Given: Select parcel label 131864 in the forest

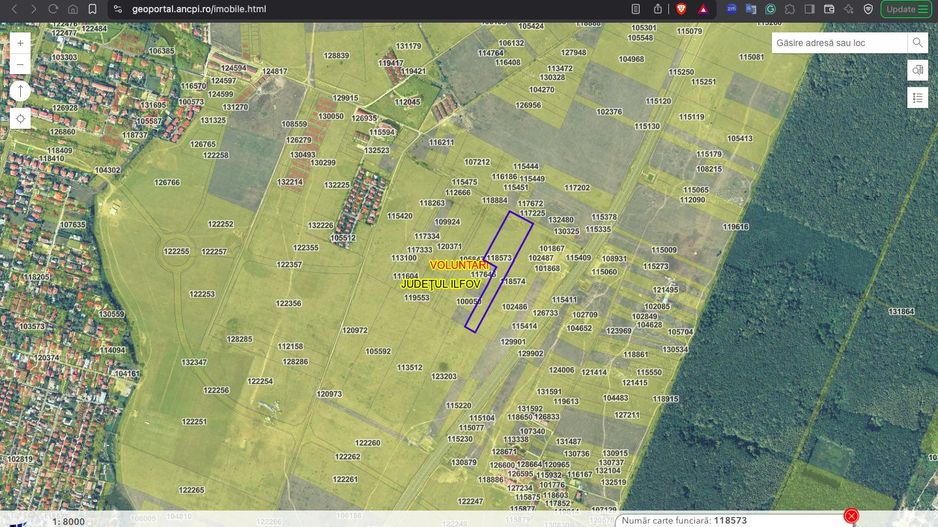Looking at the screenshot, I should [x=901, y=312].
